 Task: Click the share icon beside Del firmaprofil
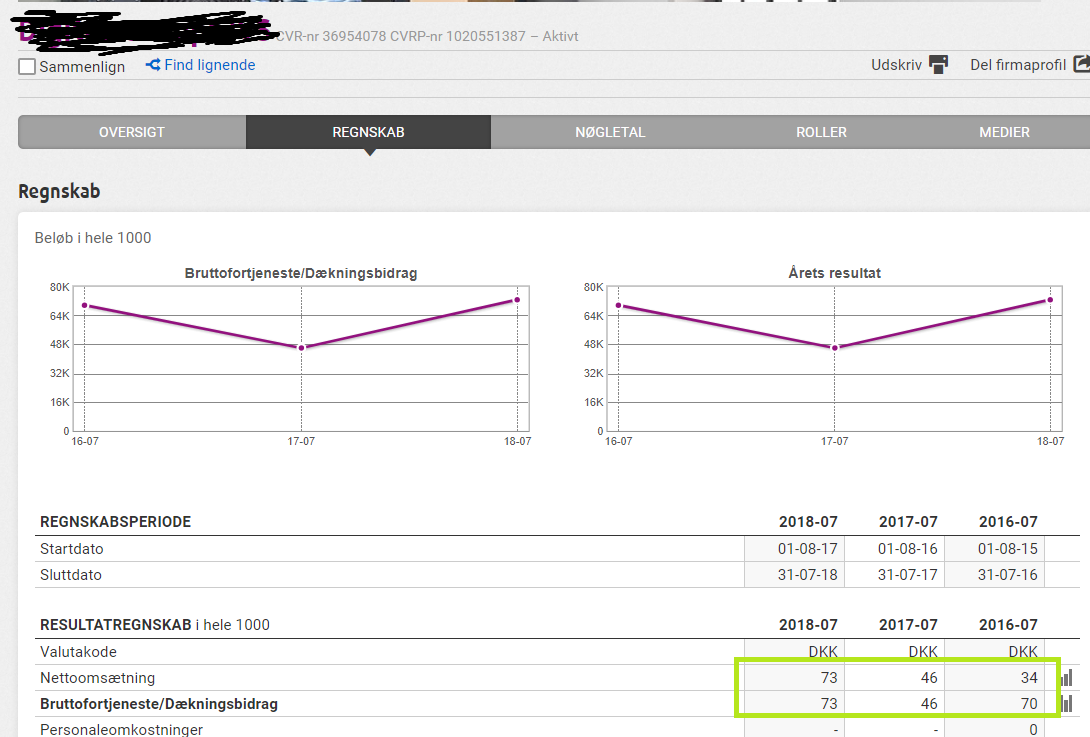pos(1081,64)
